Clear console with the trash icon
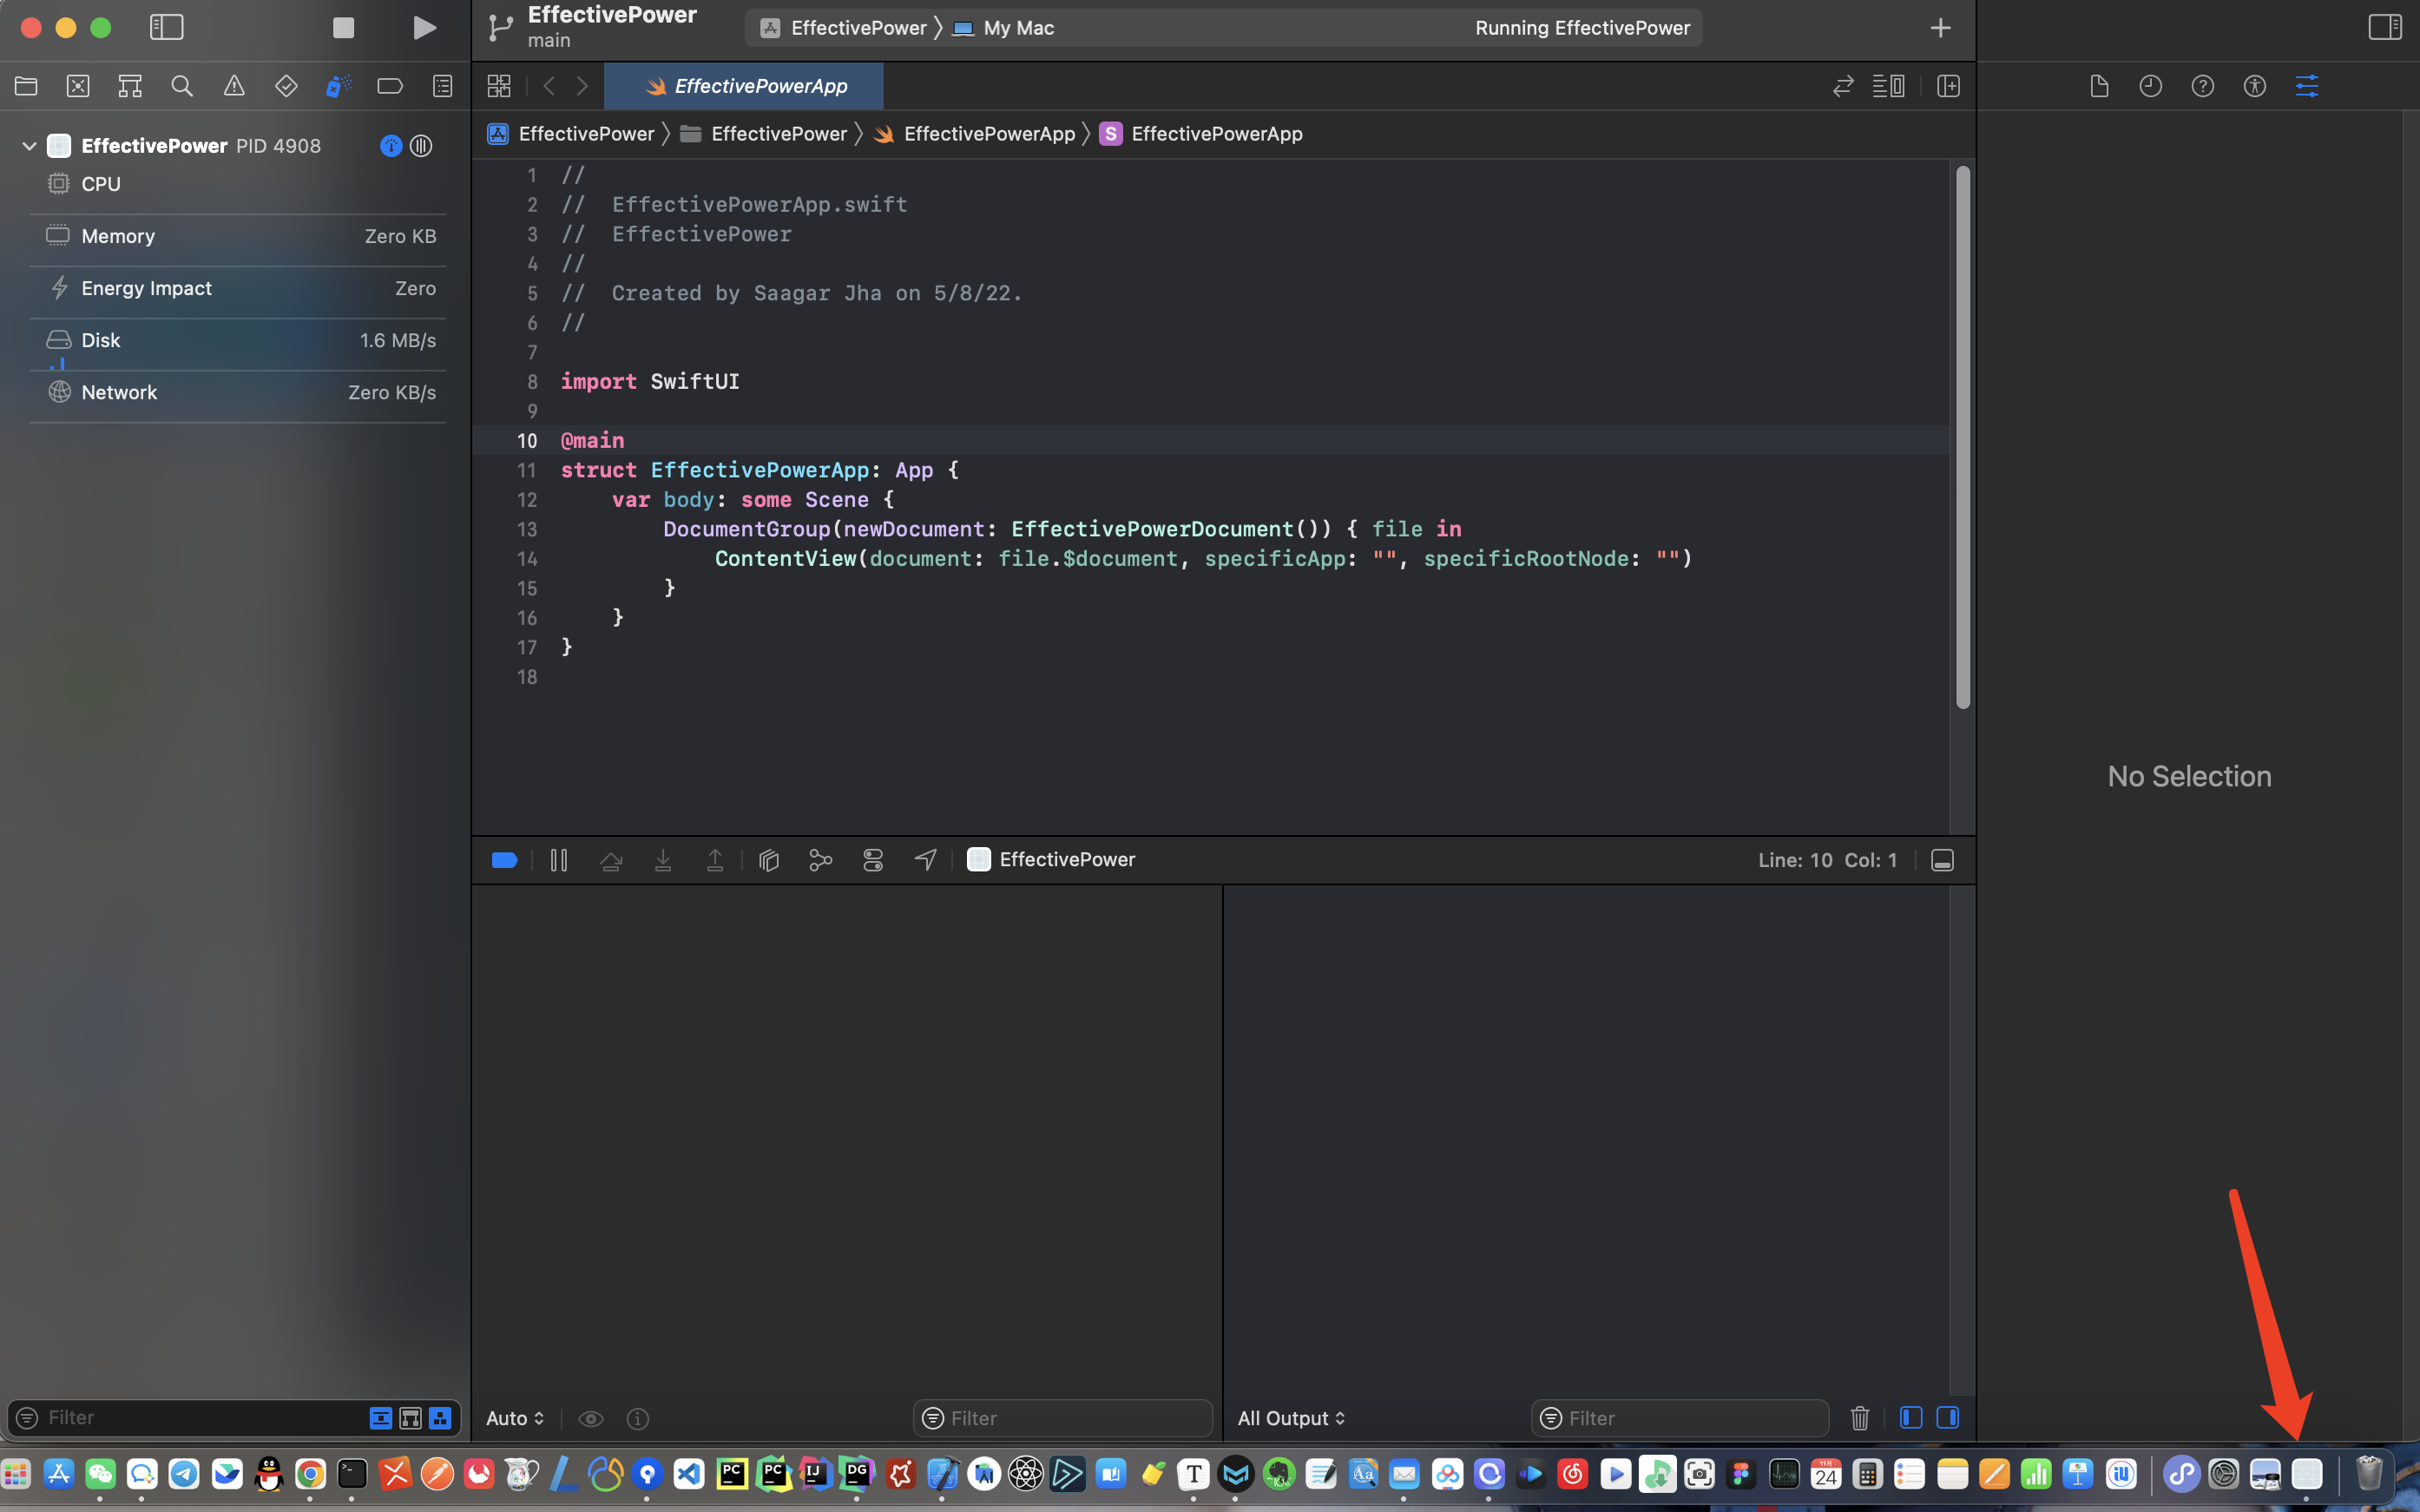This screenshot has height=1512, width=2420. click(1859, 1418)
